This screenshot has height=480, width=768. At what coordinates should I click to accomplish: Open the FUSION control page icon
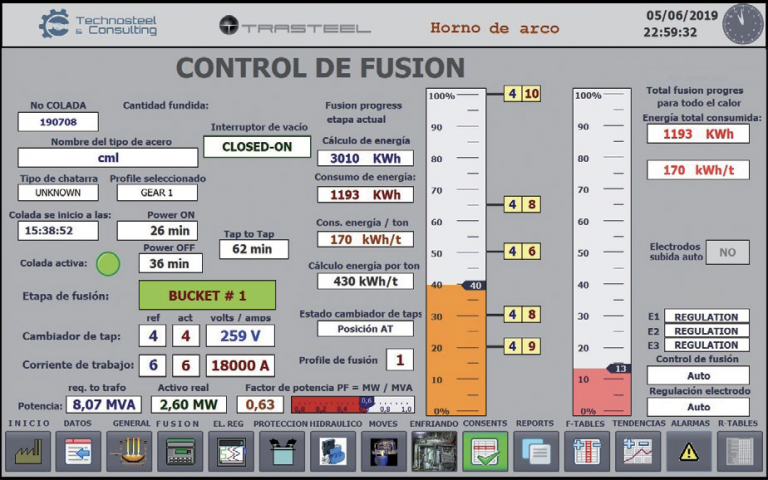180,451
